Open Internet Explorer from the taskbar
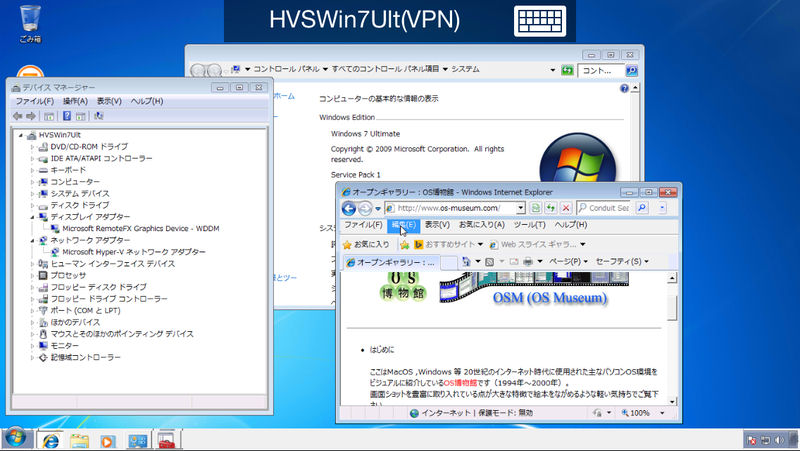 51,440
